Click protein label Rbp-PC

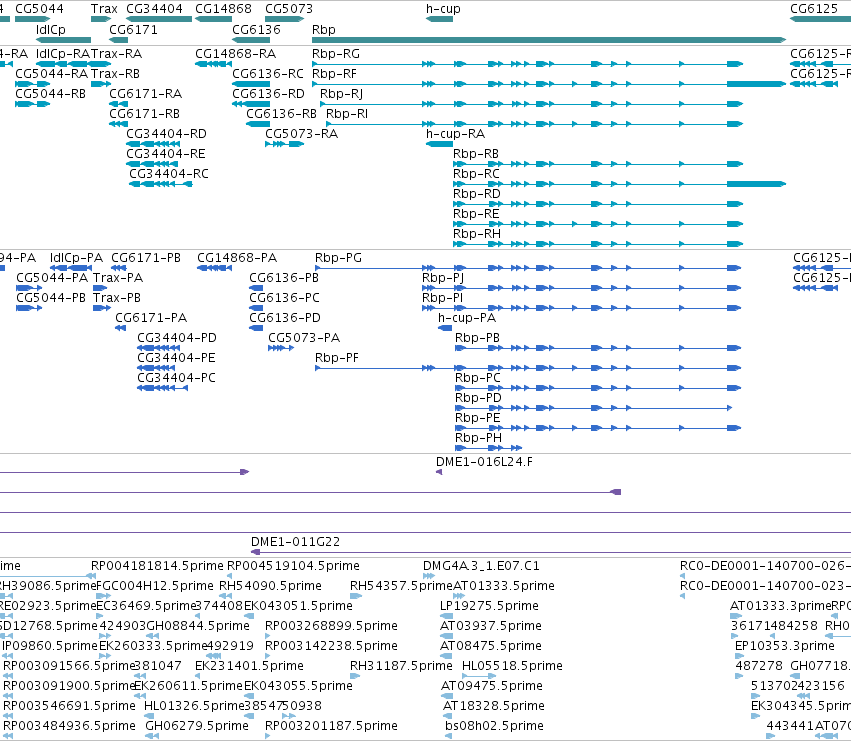(478, 378)
